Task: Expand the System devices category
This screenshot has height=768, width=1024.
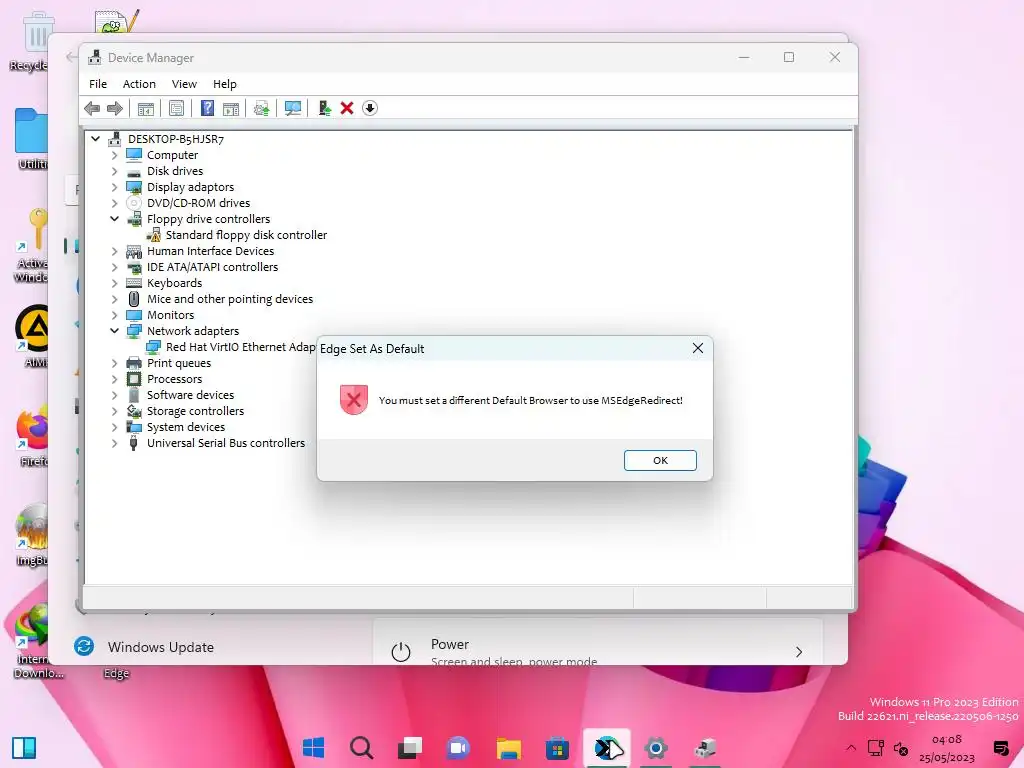Action: (x=115, y=427)
